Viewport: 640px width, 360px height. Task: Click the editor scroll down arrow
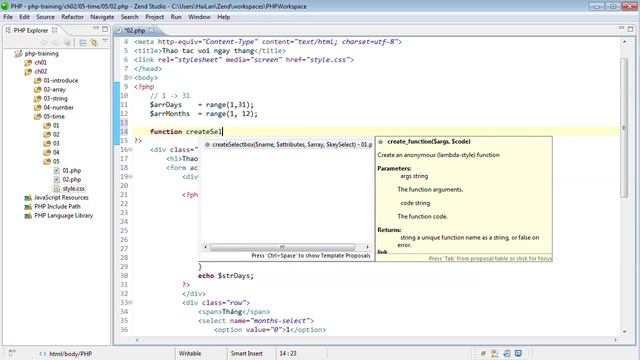tap(624, 331)
